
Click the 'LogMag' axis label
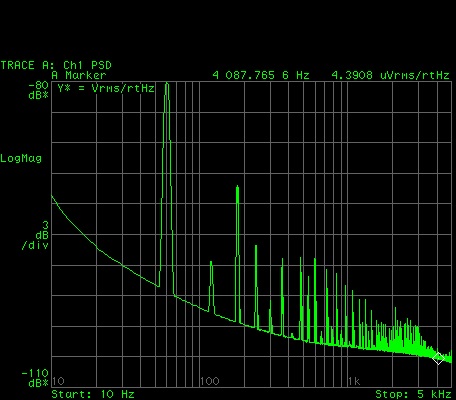[x=21, y=158]
